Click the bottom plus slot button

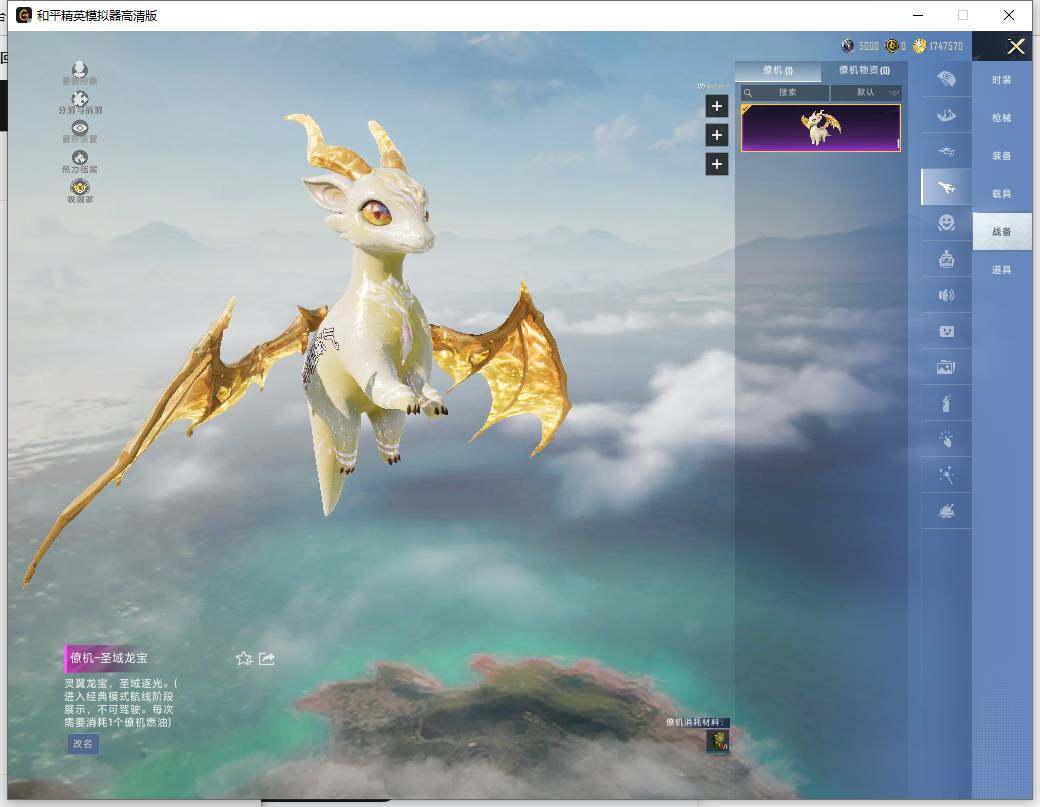coord(717,164)
